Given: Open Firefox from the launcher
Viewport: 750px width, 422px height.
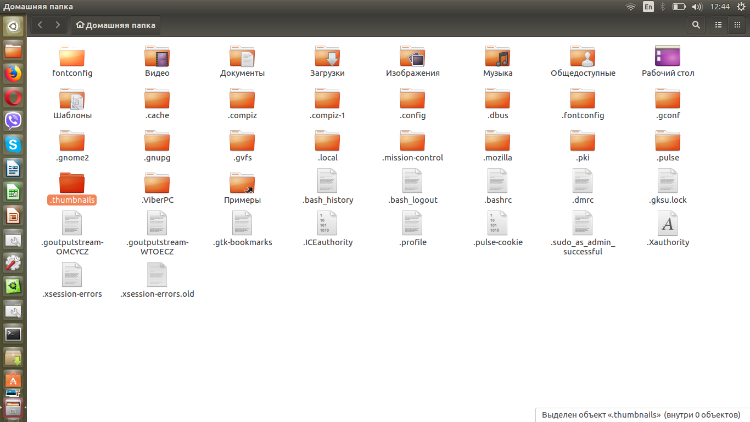Looking at the screenshot, I should [13, 73].
